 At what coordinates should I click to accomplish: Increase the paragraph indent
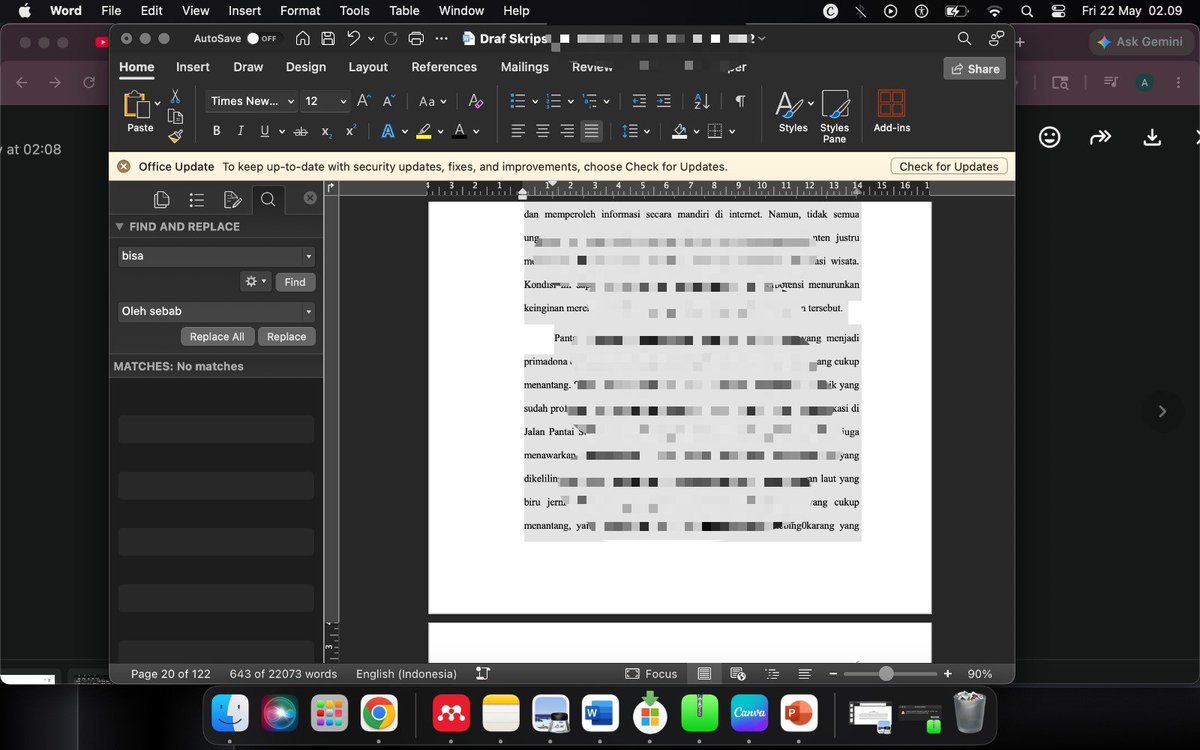663,101
